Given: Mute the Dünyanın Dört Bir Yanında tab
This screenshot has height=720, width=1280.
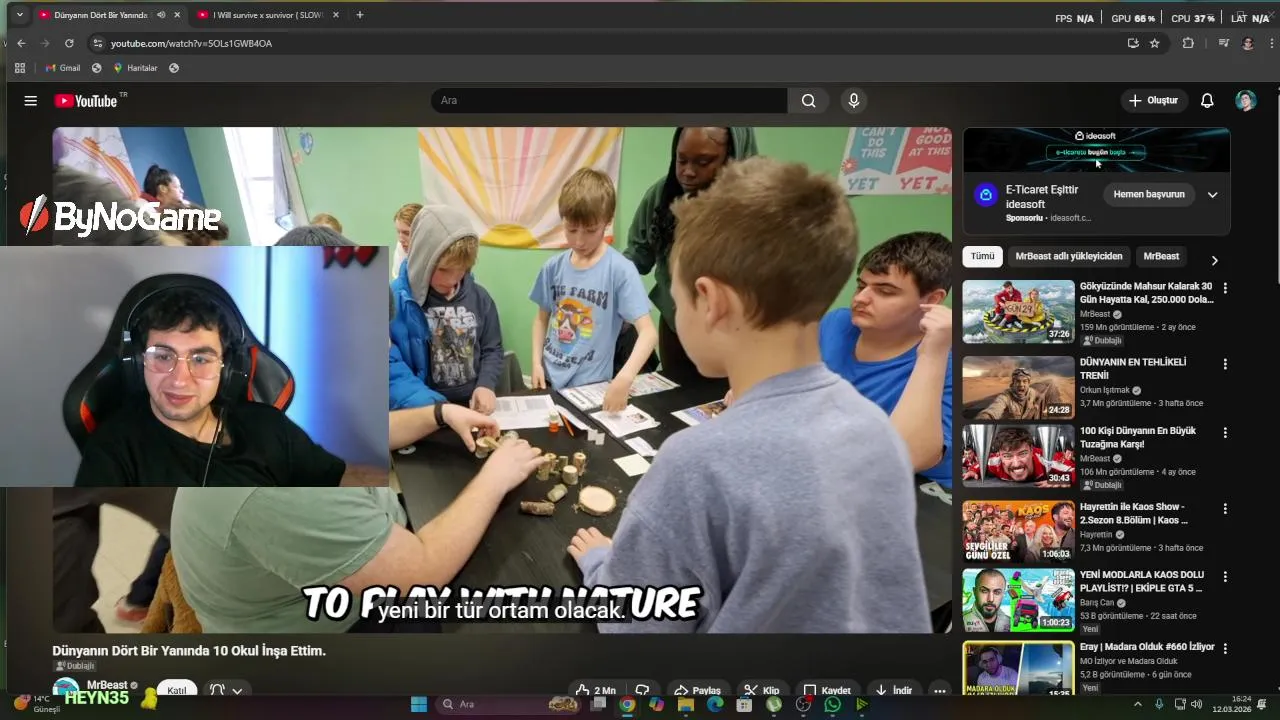Looking at the screenshot, I should [x=161, y=15].
